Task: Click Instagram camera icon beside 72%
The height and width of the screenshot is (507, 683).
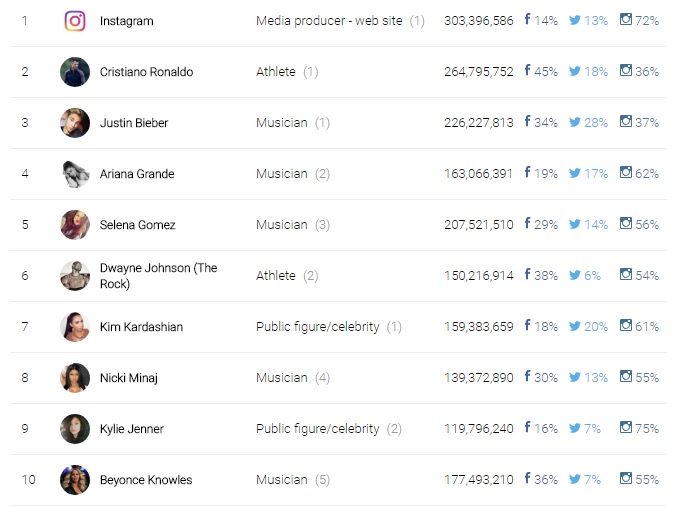Action: click(x=626, y=19)
